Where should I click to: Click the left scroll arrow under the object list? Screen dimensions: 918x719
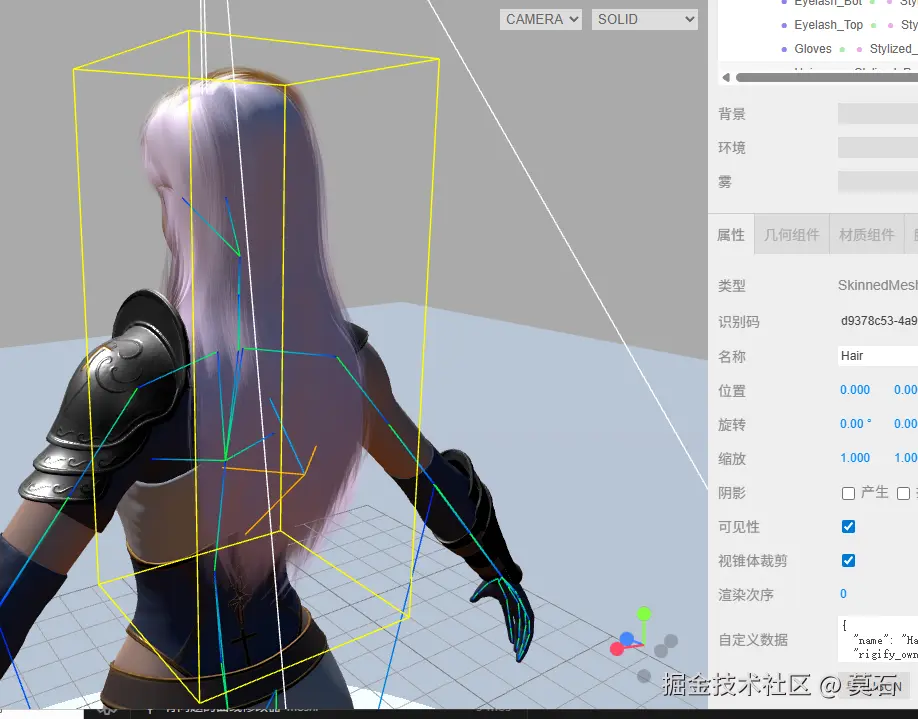(x=727, y=77)
